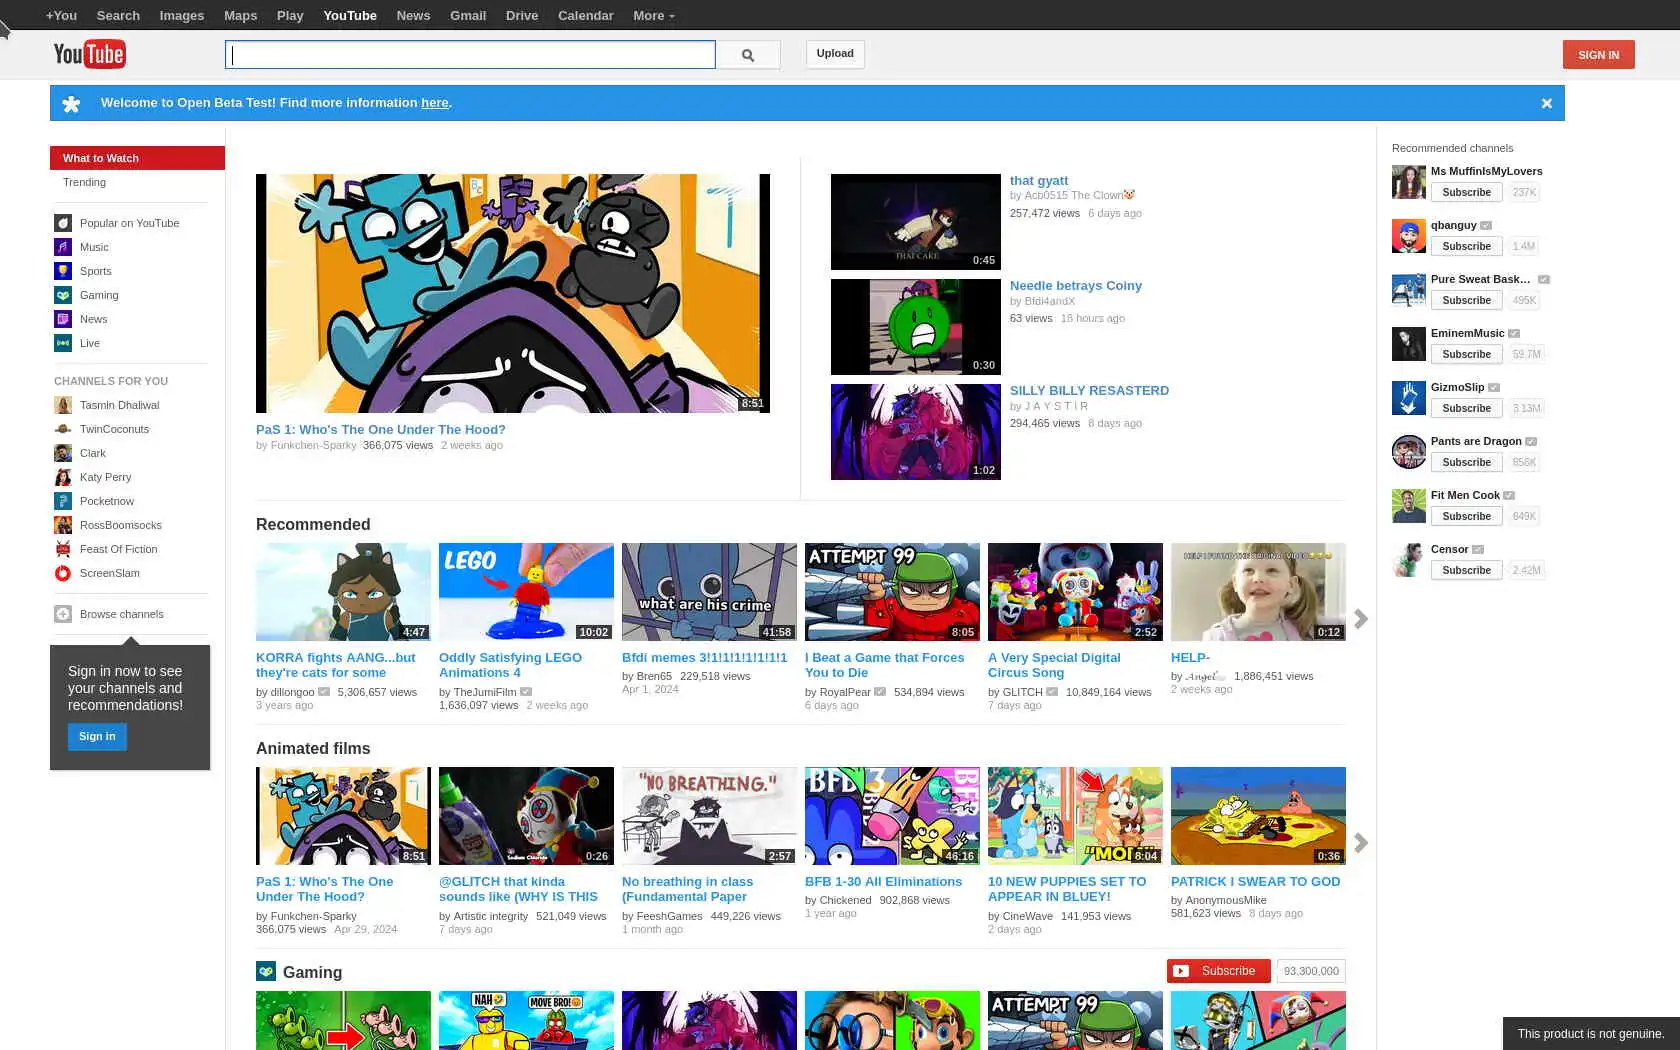Open Fit Men Cook channel avatar
1680x1050 pixels.
click(x=1408, y=506)
